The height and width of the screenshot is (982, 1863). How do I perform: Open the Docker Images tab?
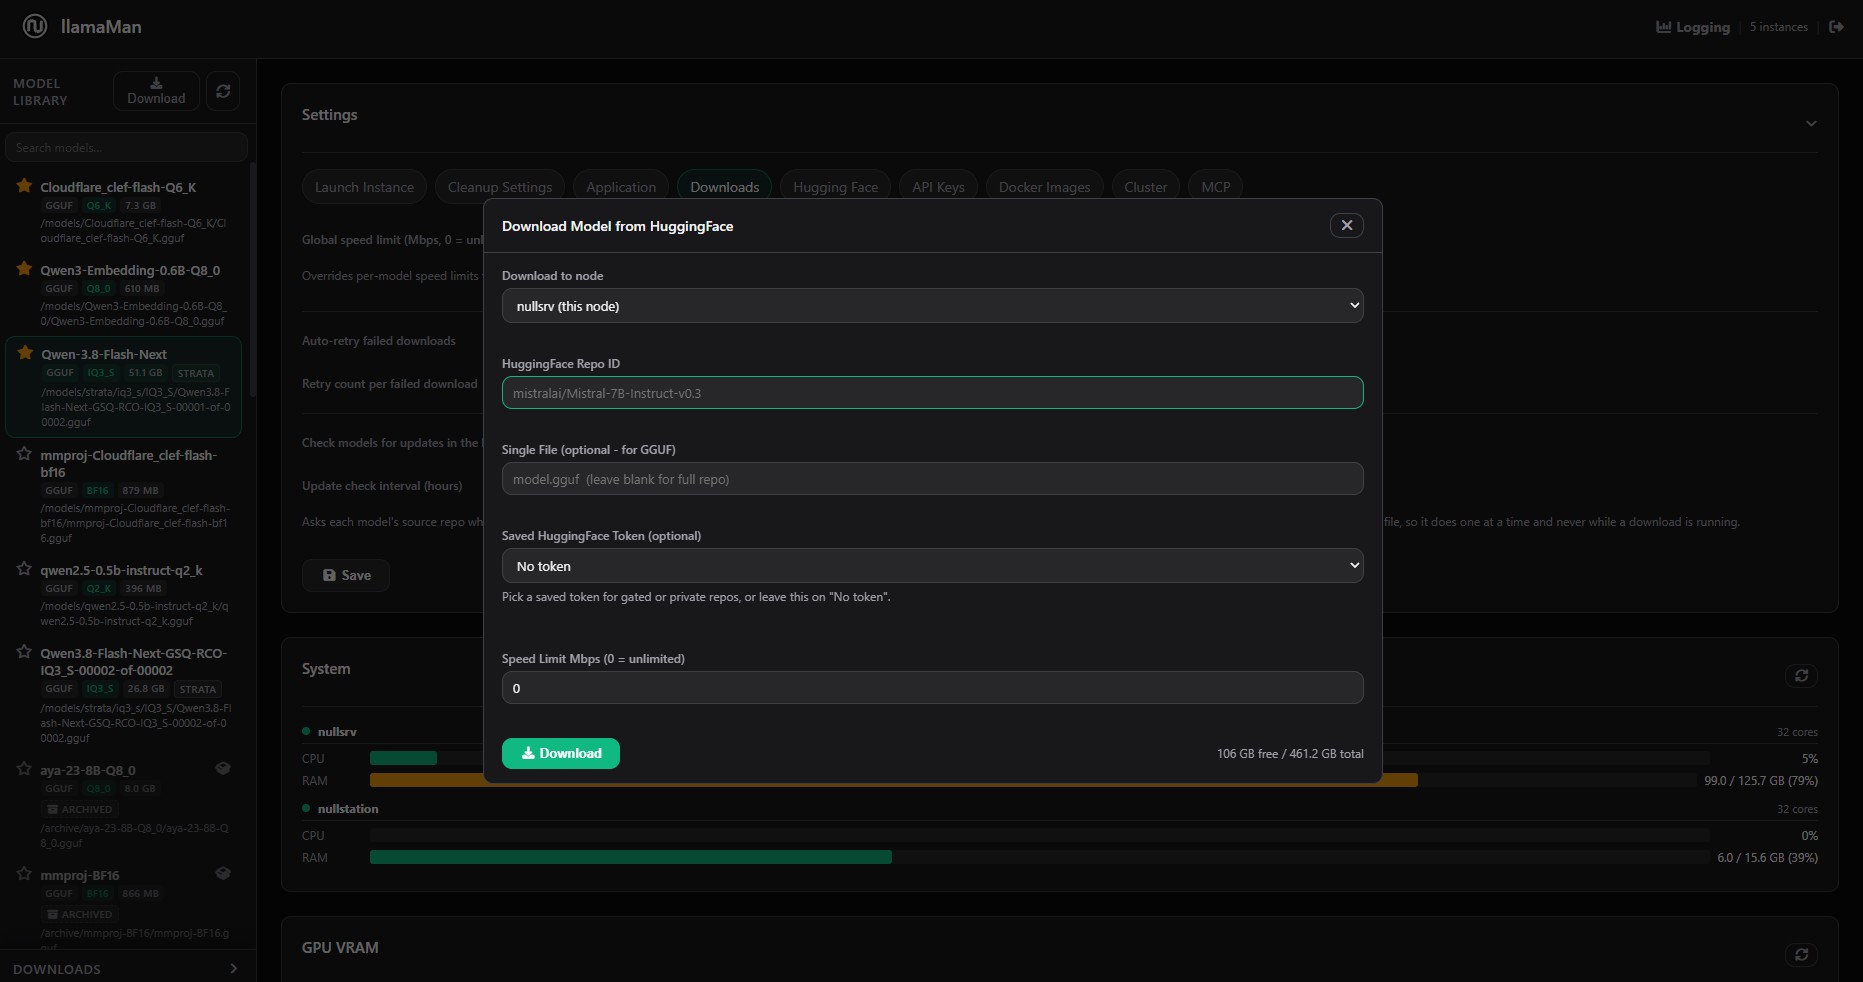click(x=1044, y=187)
